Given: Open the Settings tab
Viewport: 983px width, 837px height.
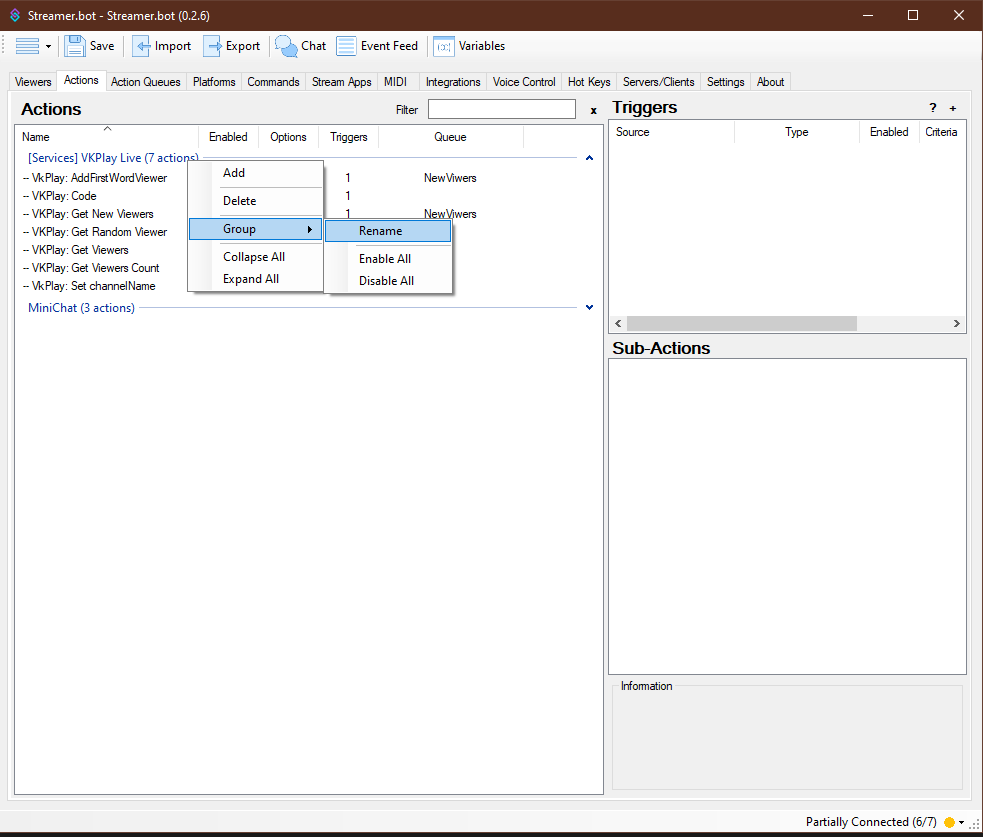Looking at the screenshot, I should point(725,82).
